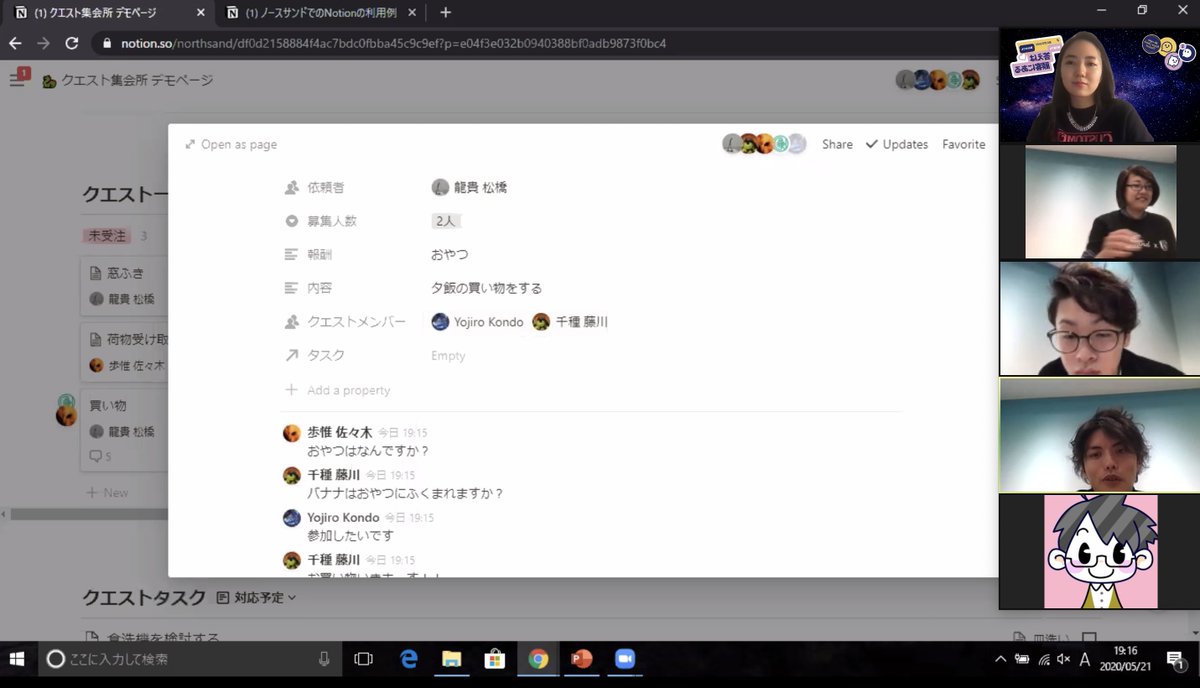Open the Notion sidebar hamburger menu
The image size is (1200, 688).
(17, 80)
